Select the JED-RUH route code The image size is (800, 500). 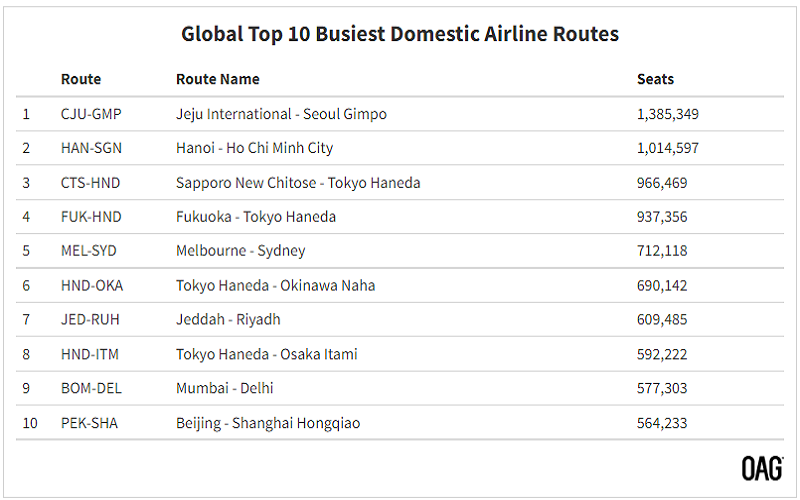[90, 319]
